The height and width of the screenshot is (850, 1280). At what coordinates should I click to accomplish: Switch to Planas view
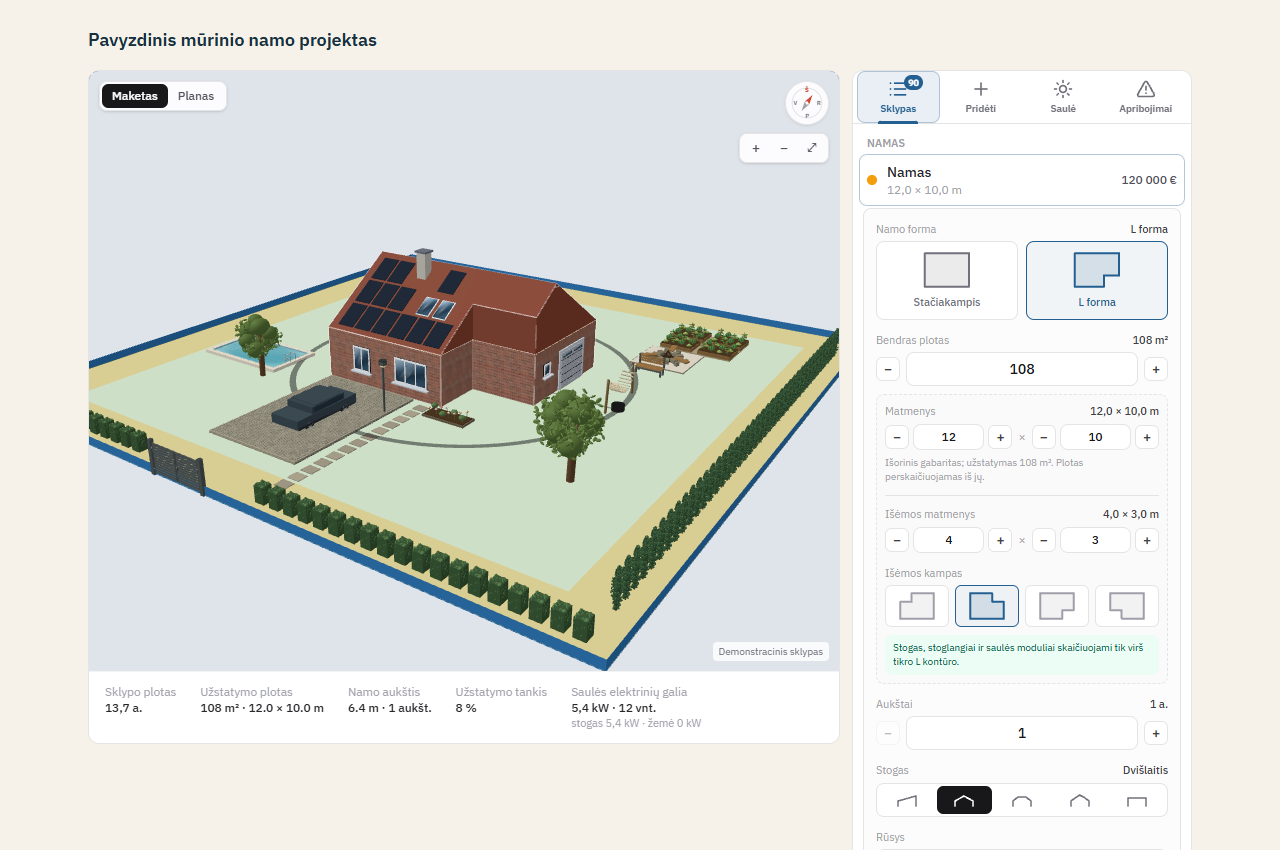tap(196, 96)
